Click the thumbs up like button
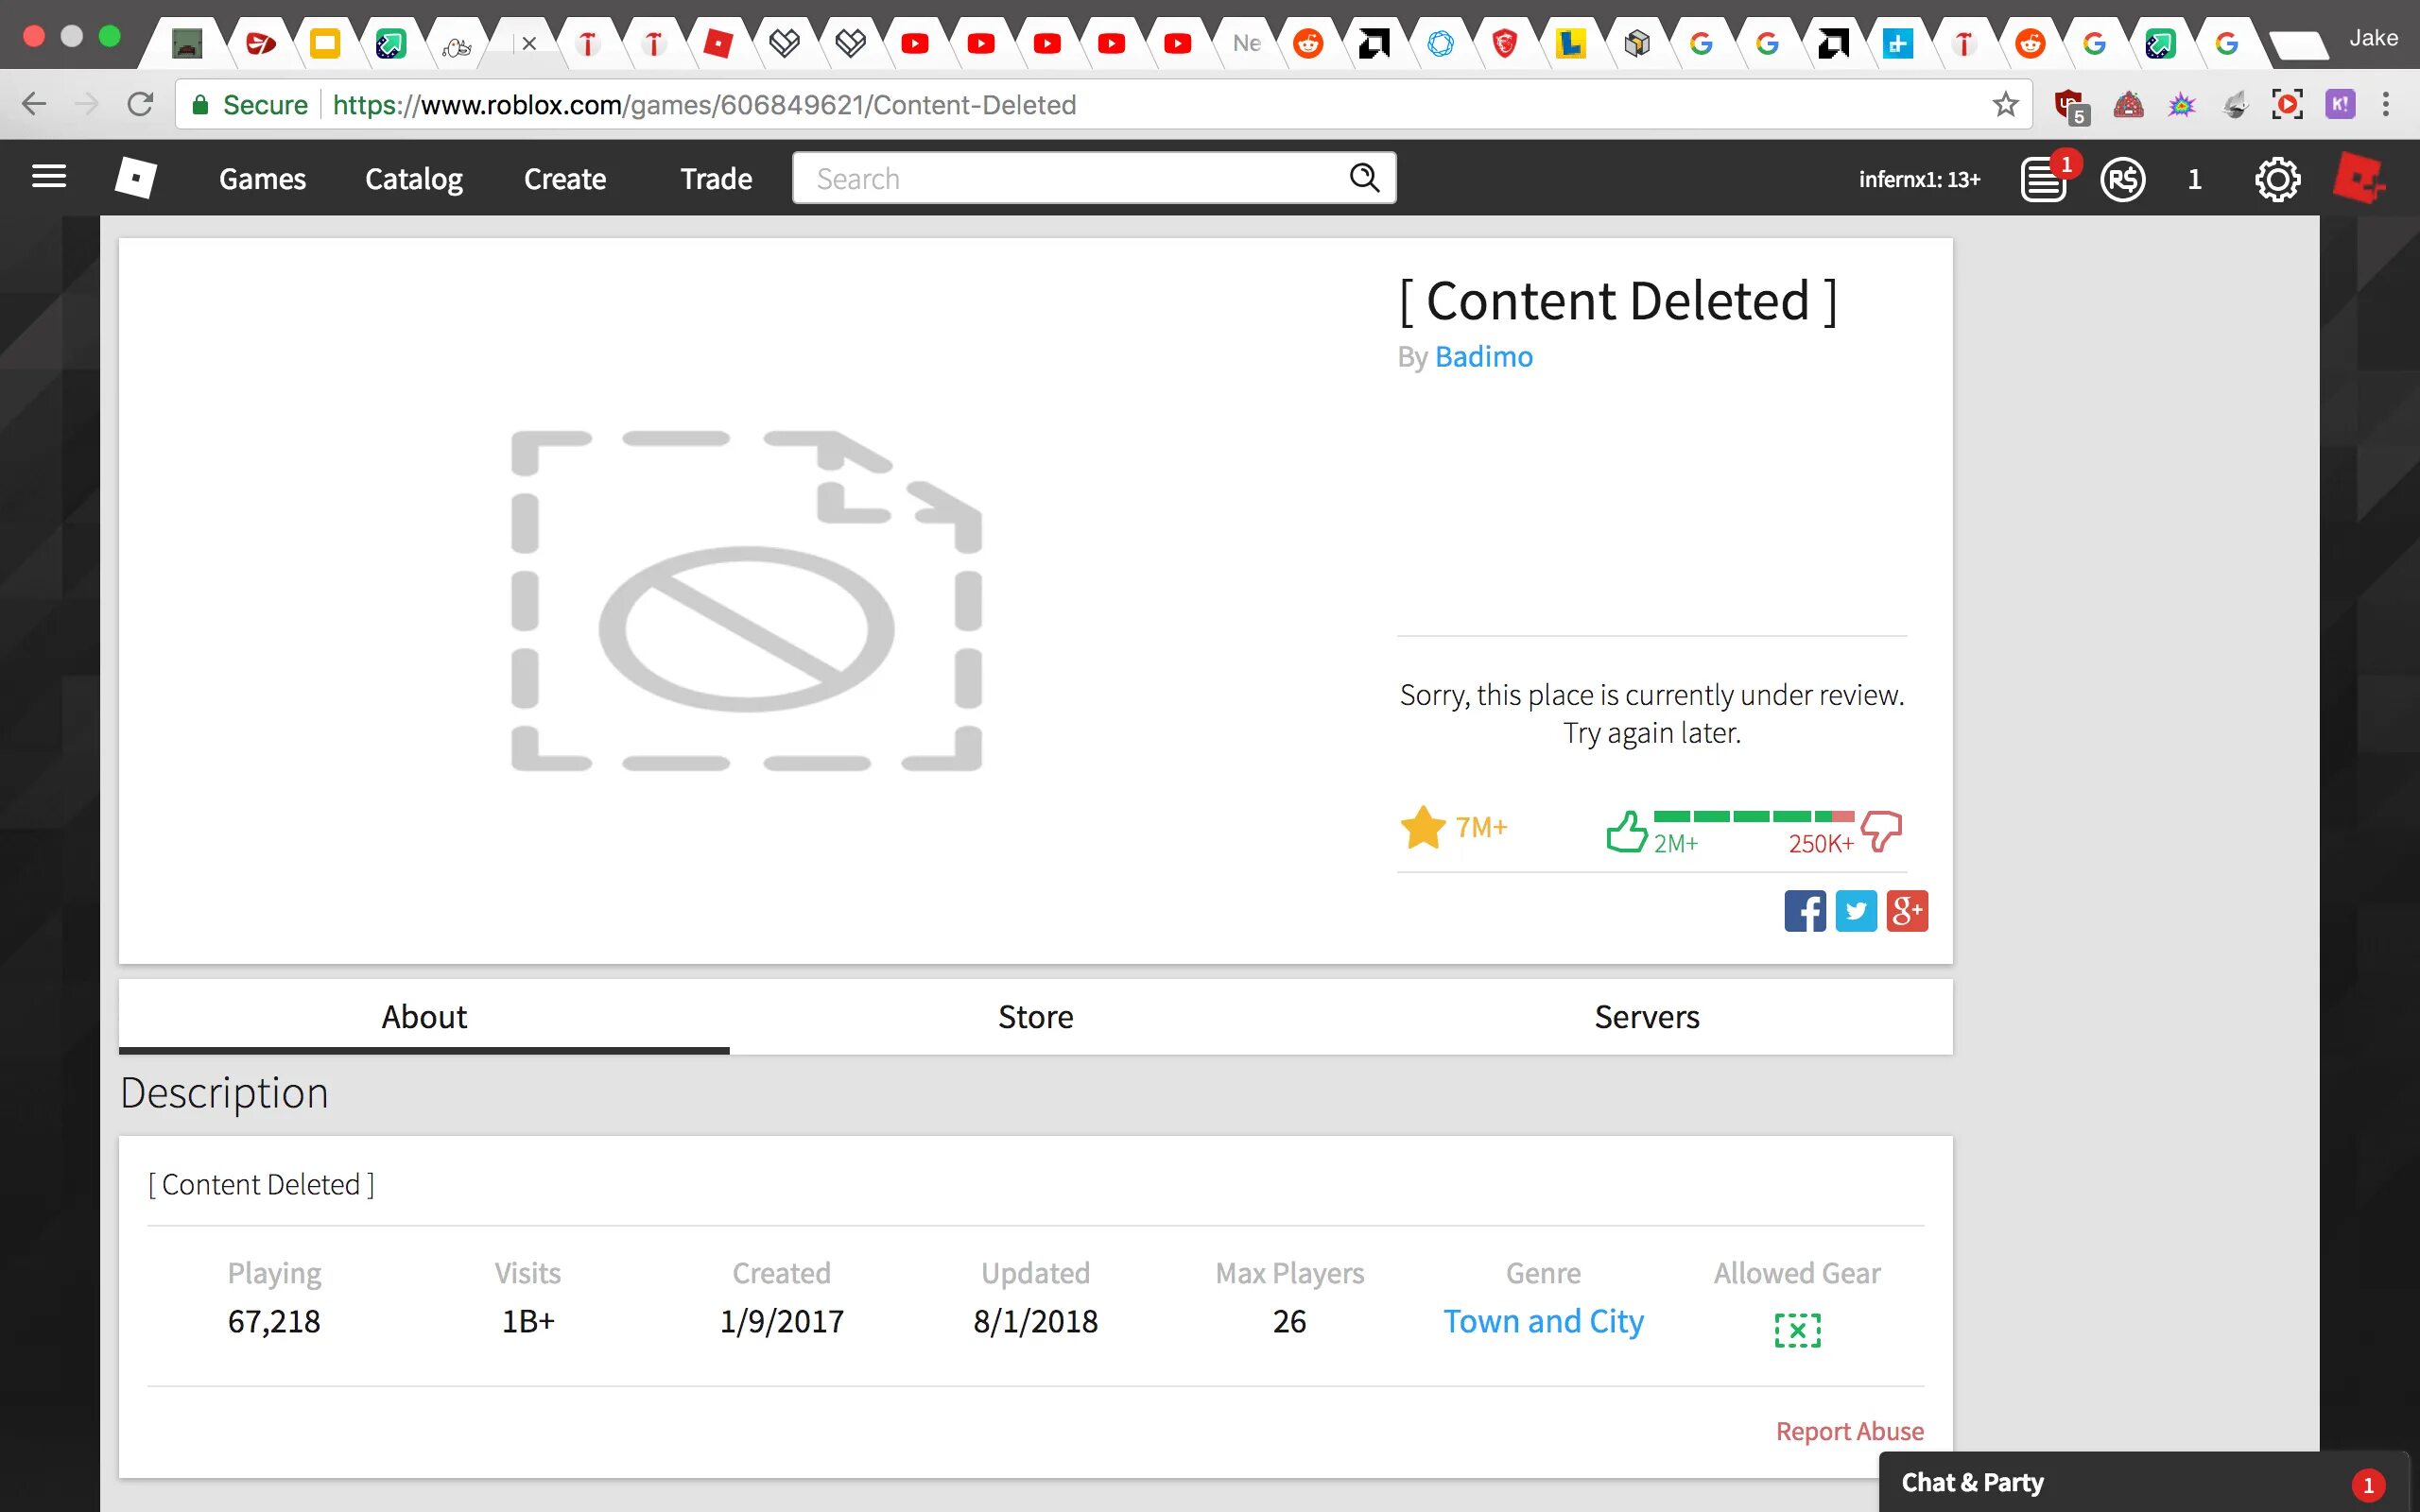 (1620, 828)
